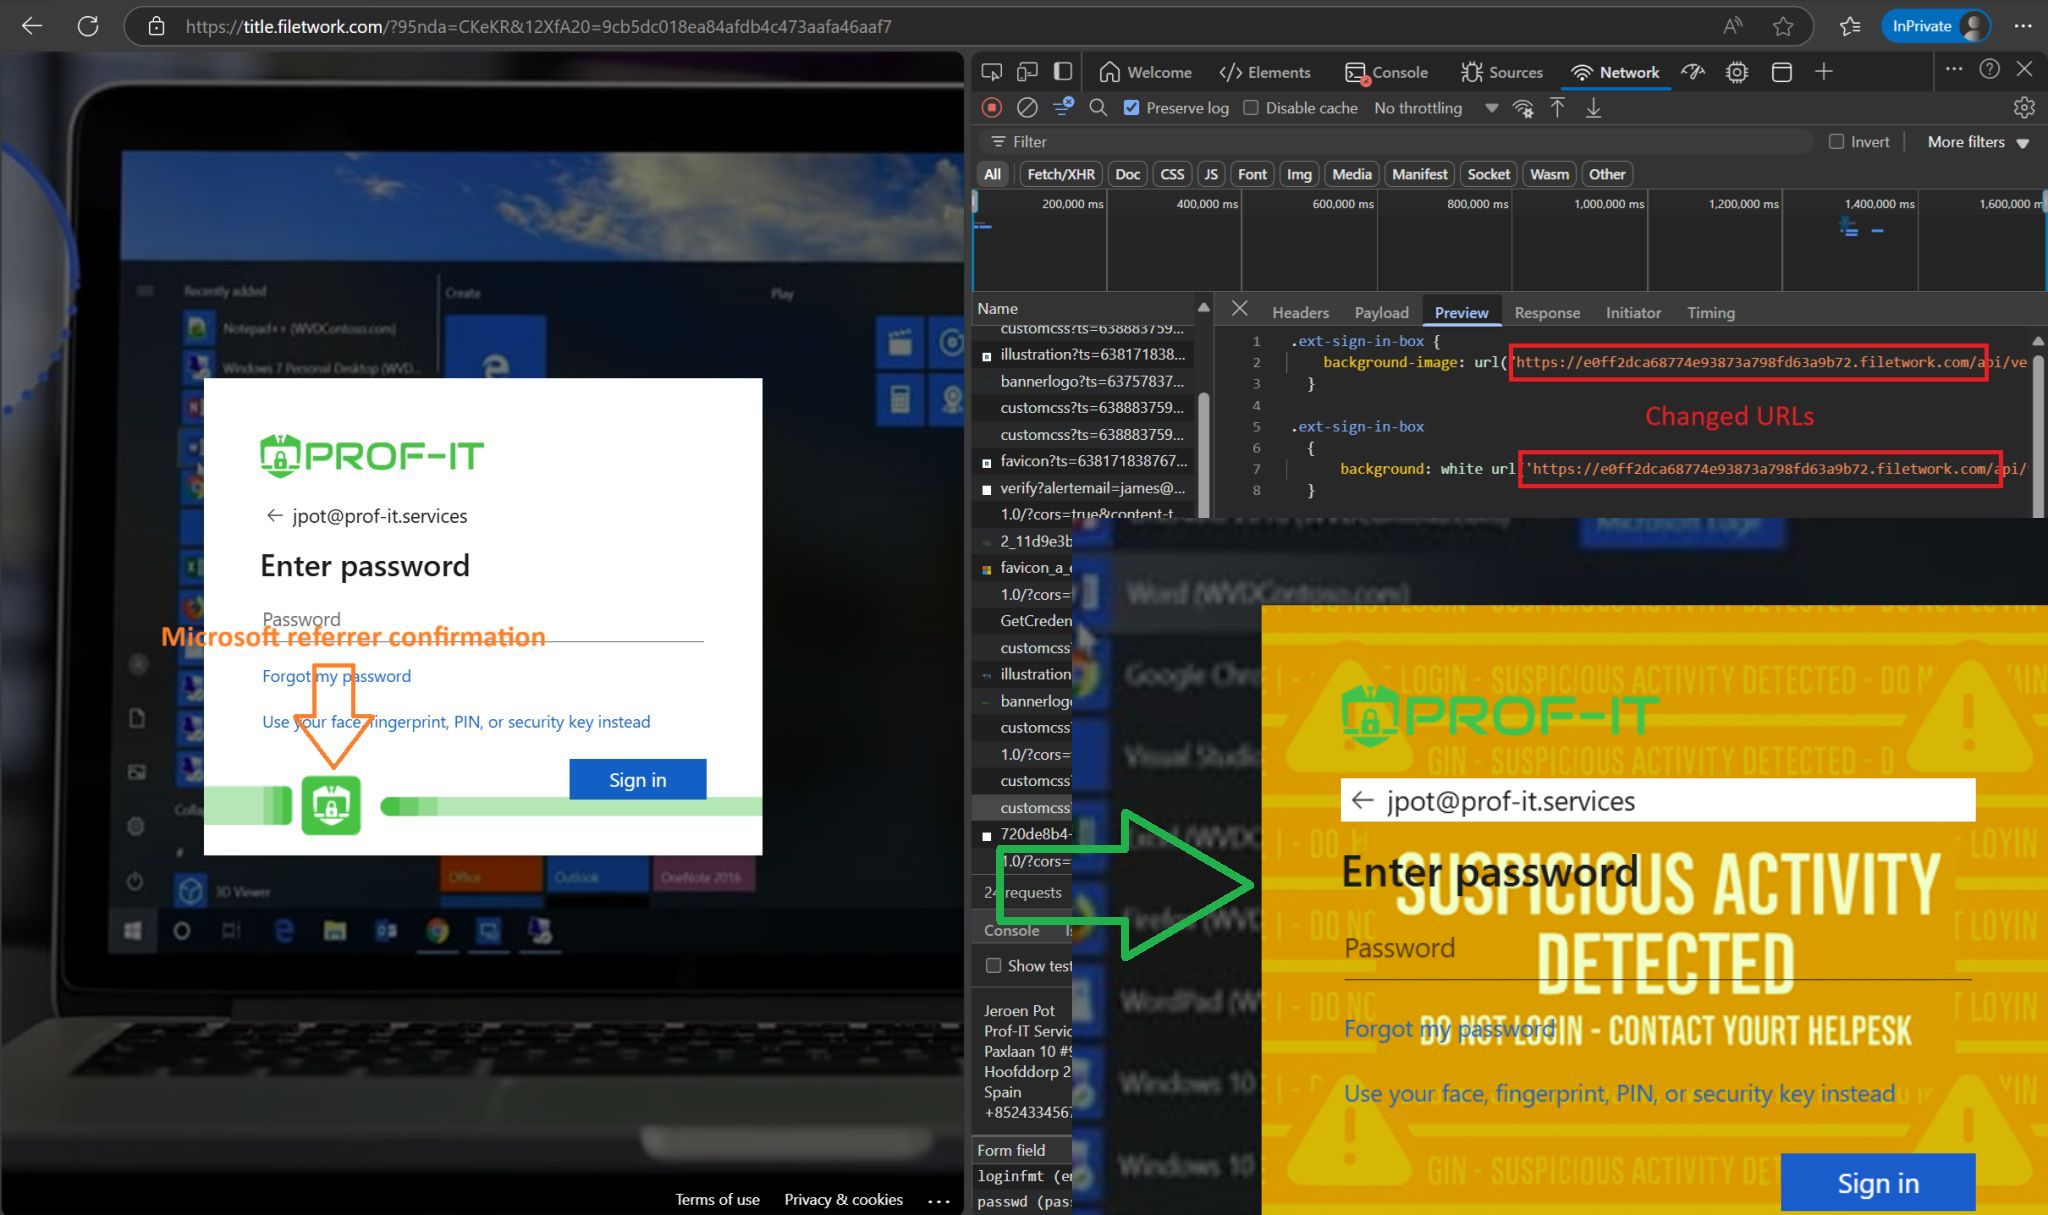
Task: Add more tools with the plus icon
Action: pos(1824,72)
